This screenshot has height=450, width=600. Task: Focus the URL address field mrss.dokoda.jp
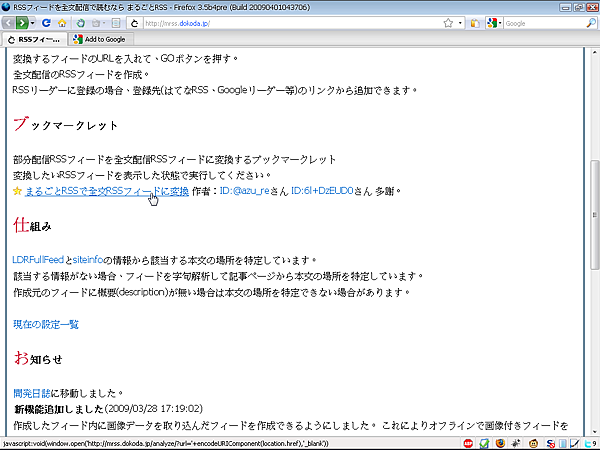click(x=292, y=23)
